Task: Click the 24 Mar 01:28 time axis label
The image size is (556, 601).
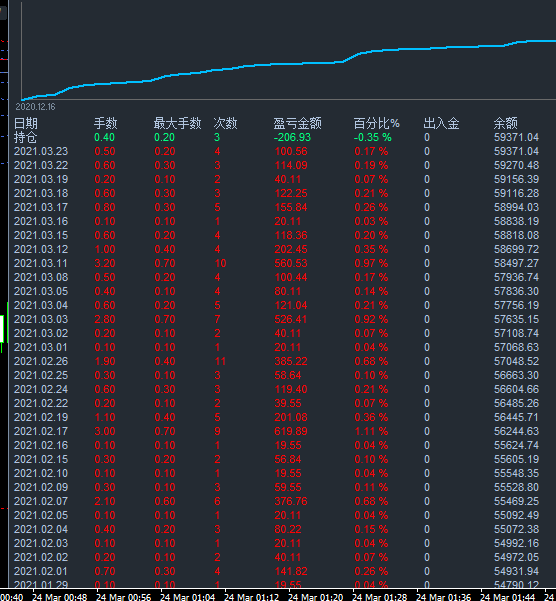Action: pos(379,597)
